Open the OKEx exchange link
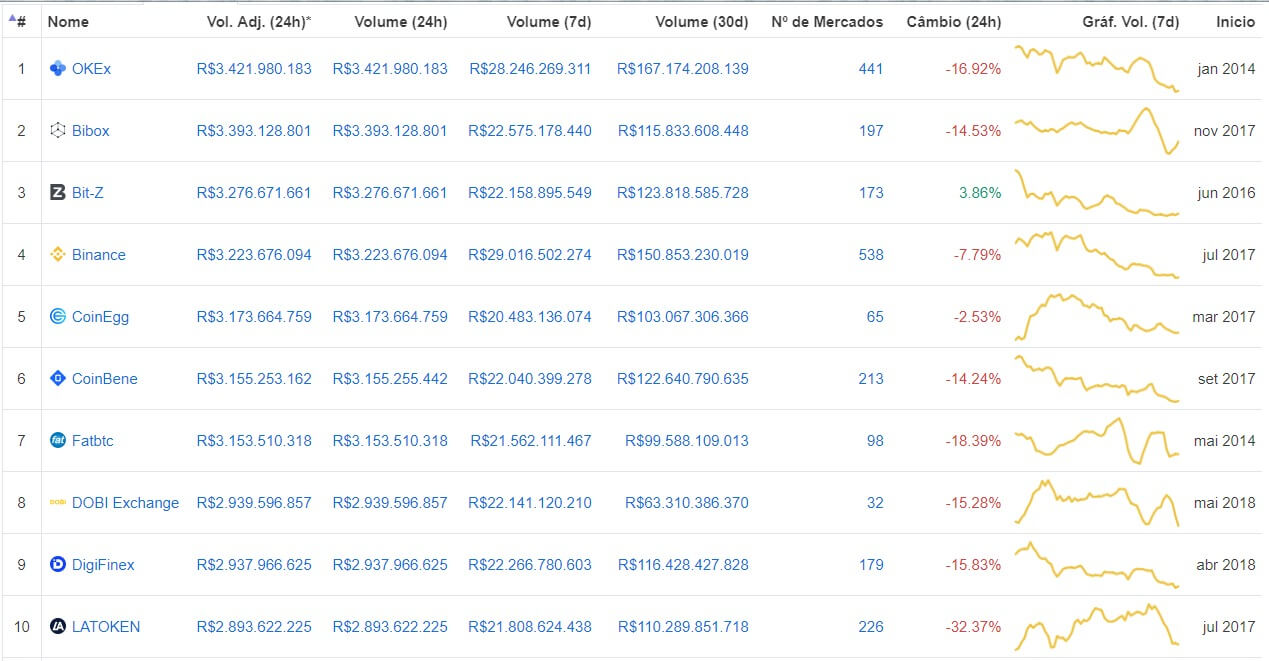1269x661 pixels. tap(92, 68)
